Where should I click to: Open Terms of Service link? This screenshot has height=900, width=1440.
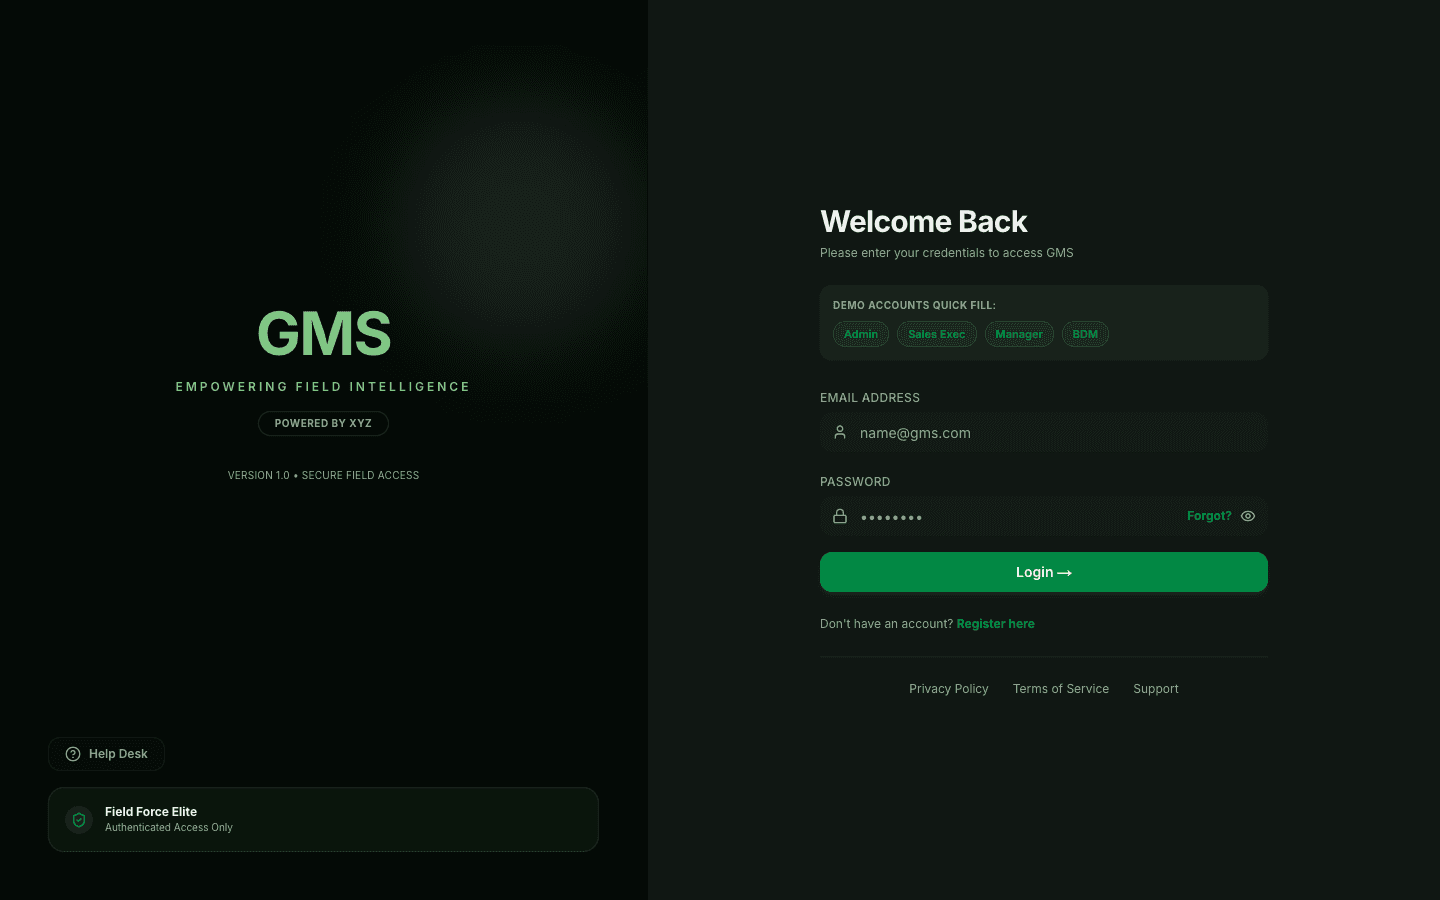pyautogui.click(x=1061, y=689)
